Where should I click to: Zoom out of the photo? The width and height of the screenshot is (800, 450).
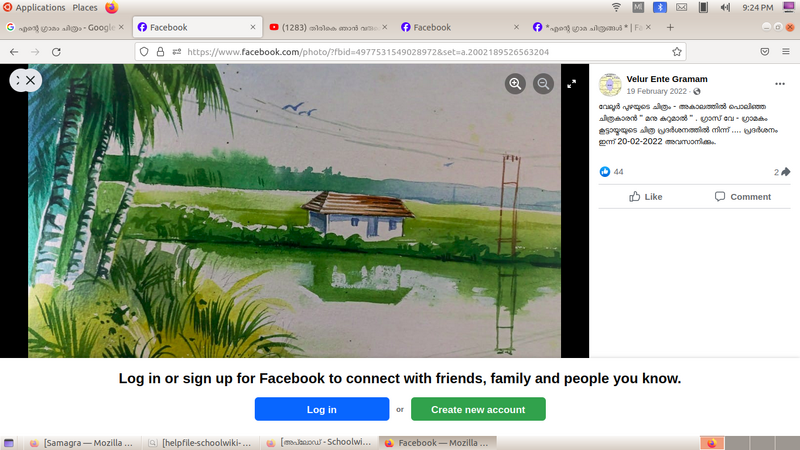pos(543,84)
